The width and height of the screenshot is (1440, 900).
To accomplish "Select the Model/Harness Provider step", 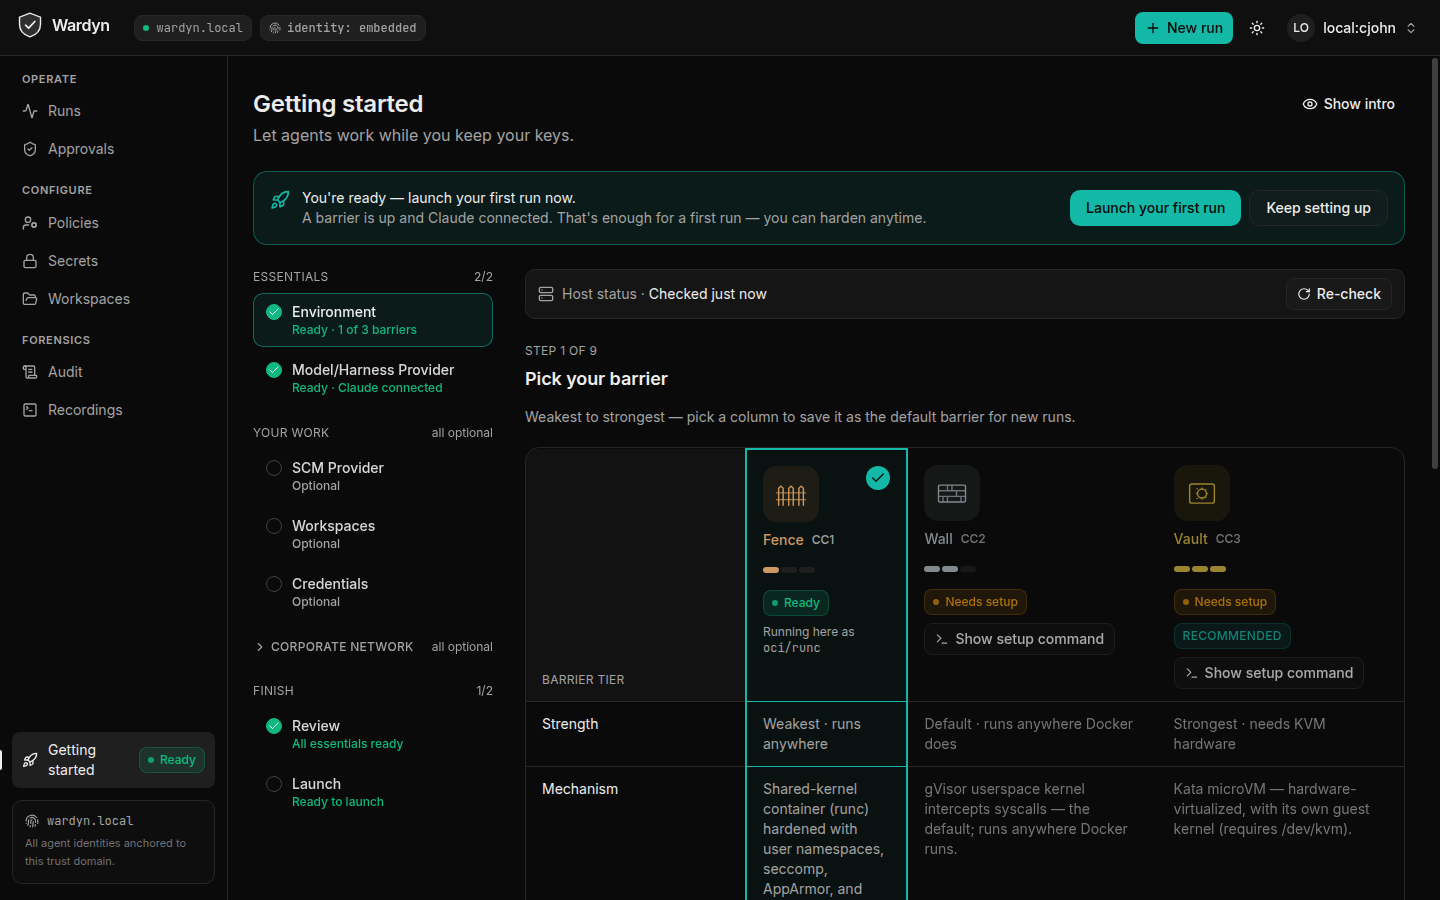I will click(373, 378).
